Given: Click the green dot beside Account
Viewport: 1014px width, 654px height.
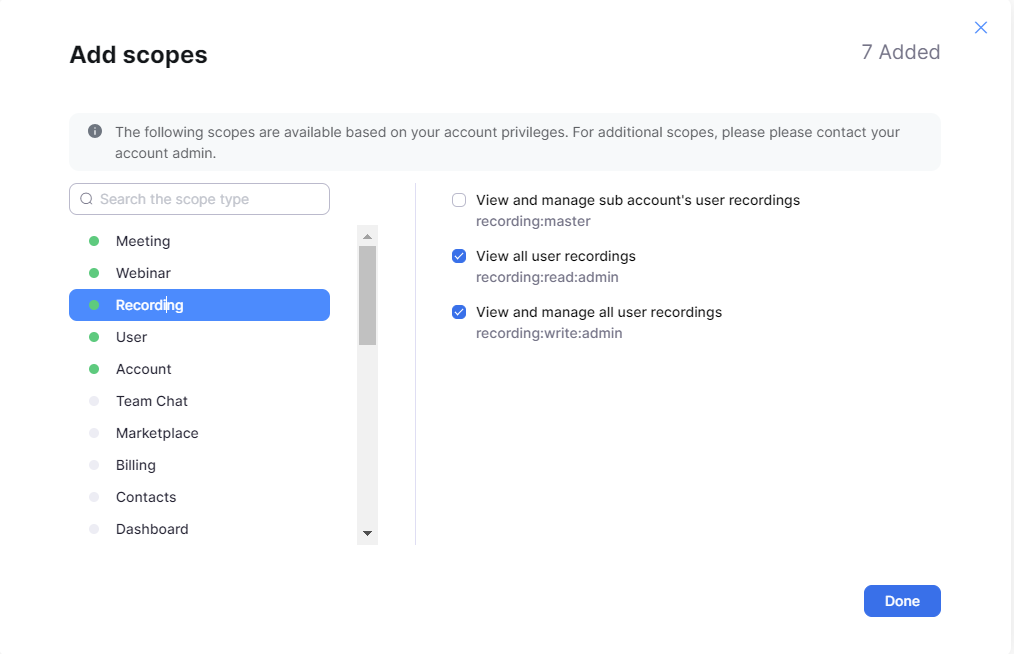Looking at the screenshot, I should (94, 369).
